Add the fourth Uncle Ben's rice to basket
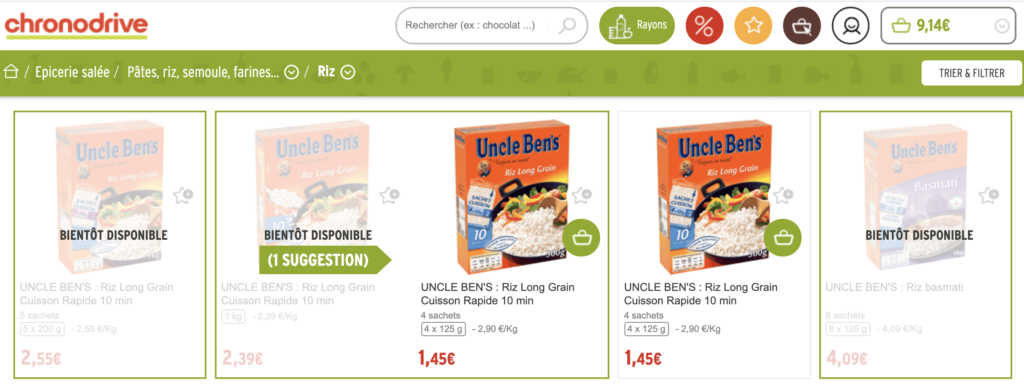Screen dimensions: 1024x389 point(782,238)
